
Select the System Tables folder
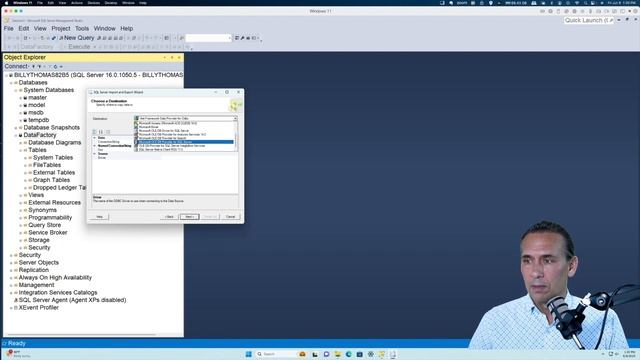coord(53,158)
